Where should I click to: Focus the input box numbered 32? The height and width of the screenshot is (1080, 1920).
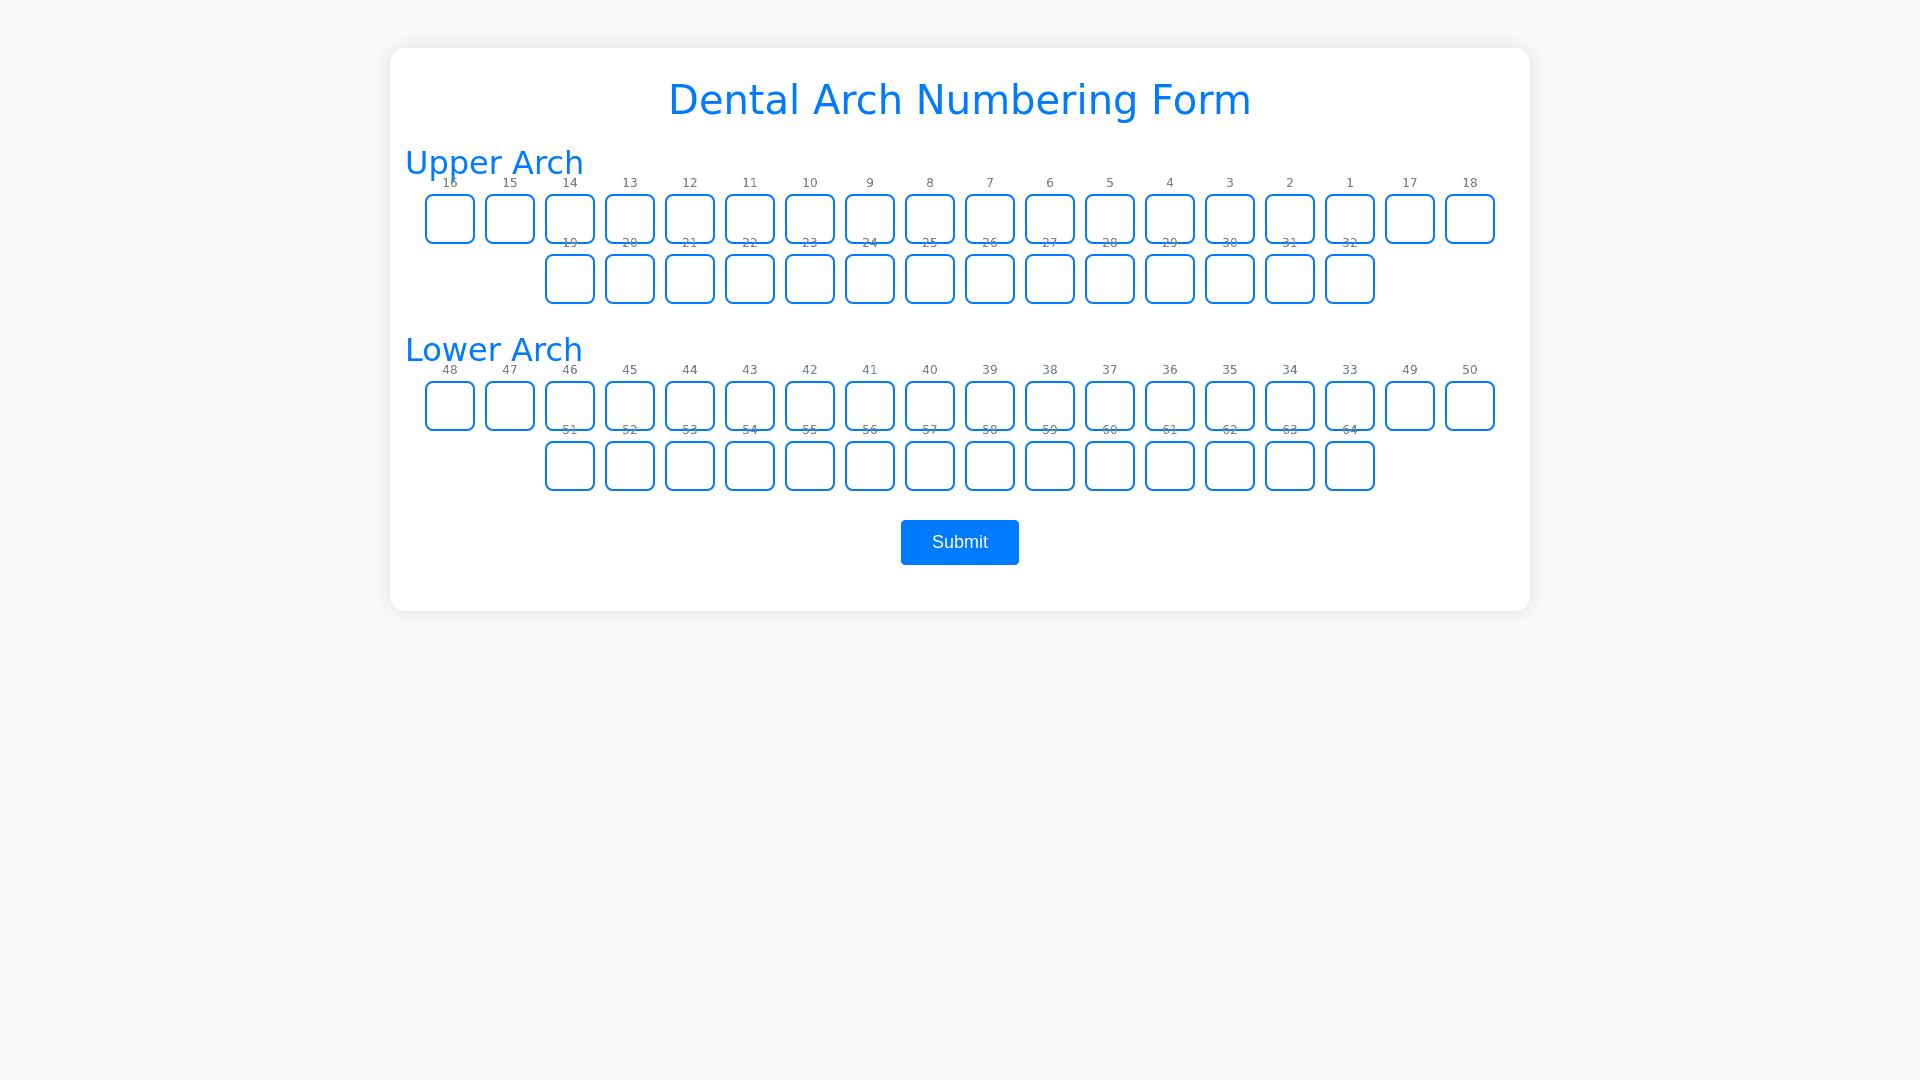click(1349, 279)
